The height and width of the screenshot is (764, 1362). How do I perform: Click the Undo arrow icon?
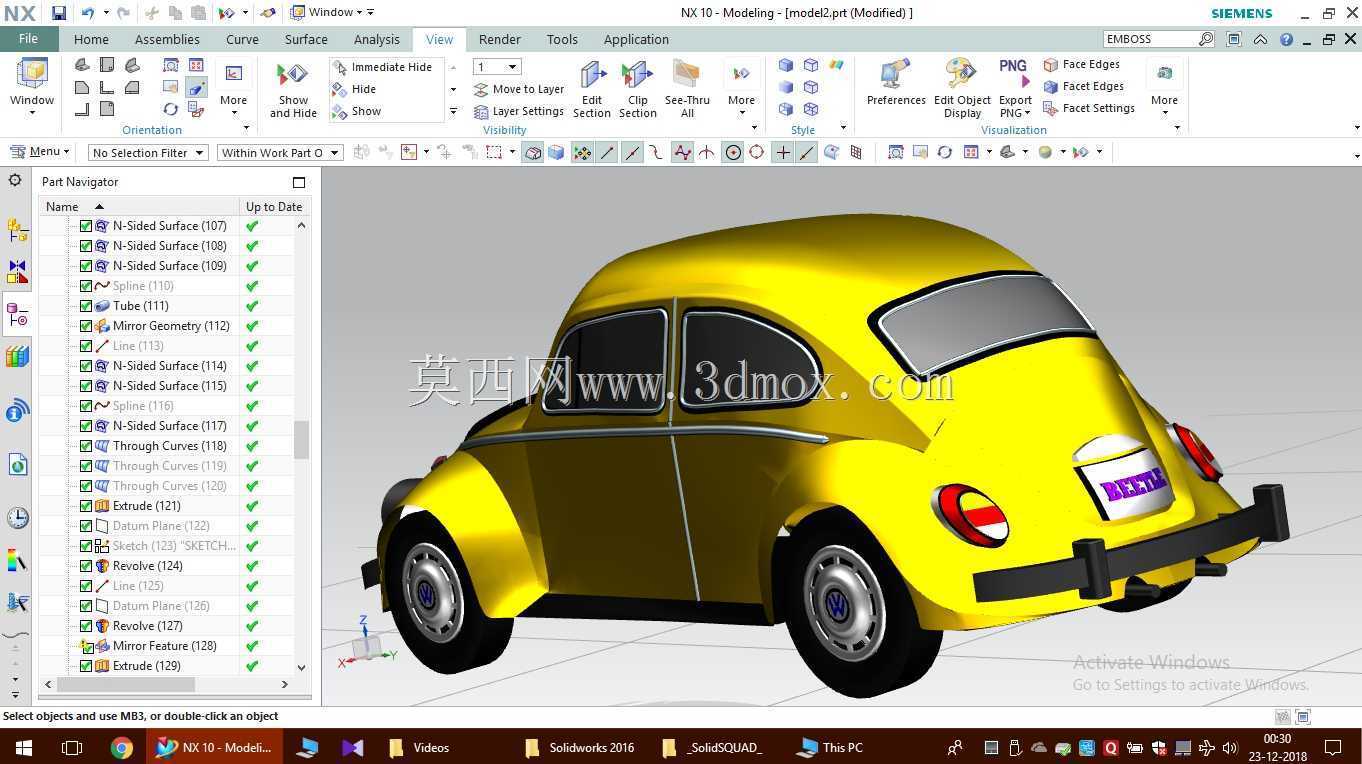point(88,13)
